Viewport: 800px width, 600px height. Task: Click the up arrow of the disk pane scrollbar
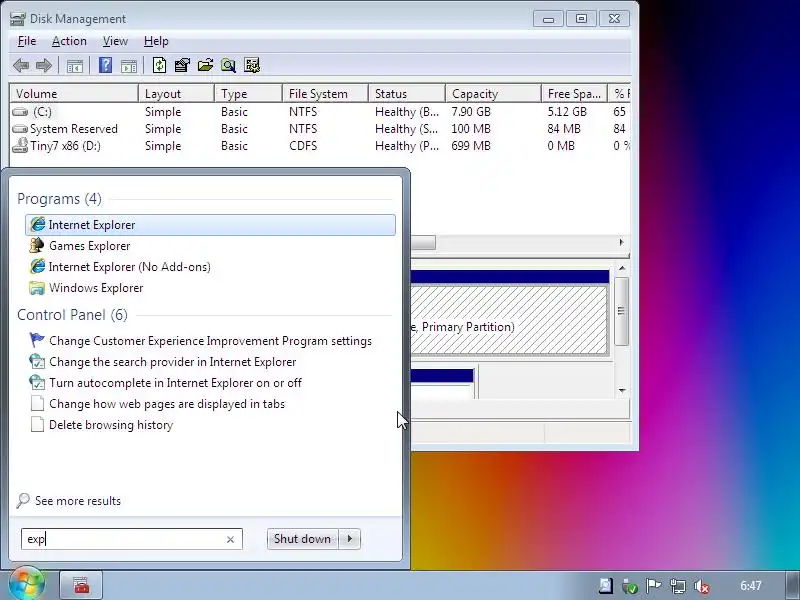622,268
